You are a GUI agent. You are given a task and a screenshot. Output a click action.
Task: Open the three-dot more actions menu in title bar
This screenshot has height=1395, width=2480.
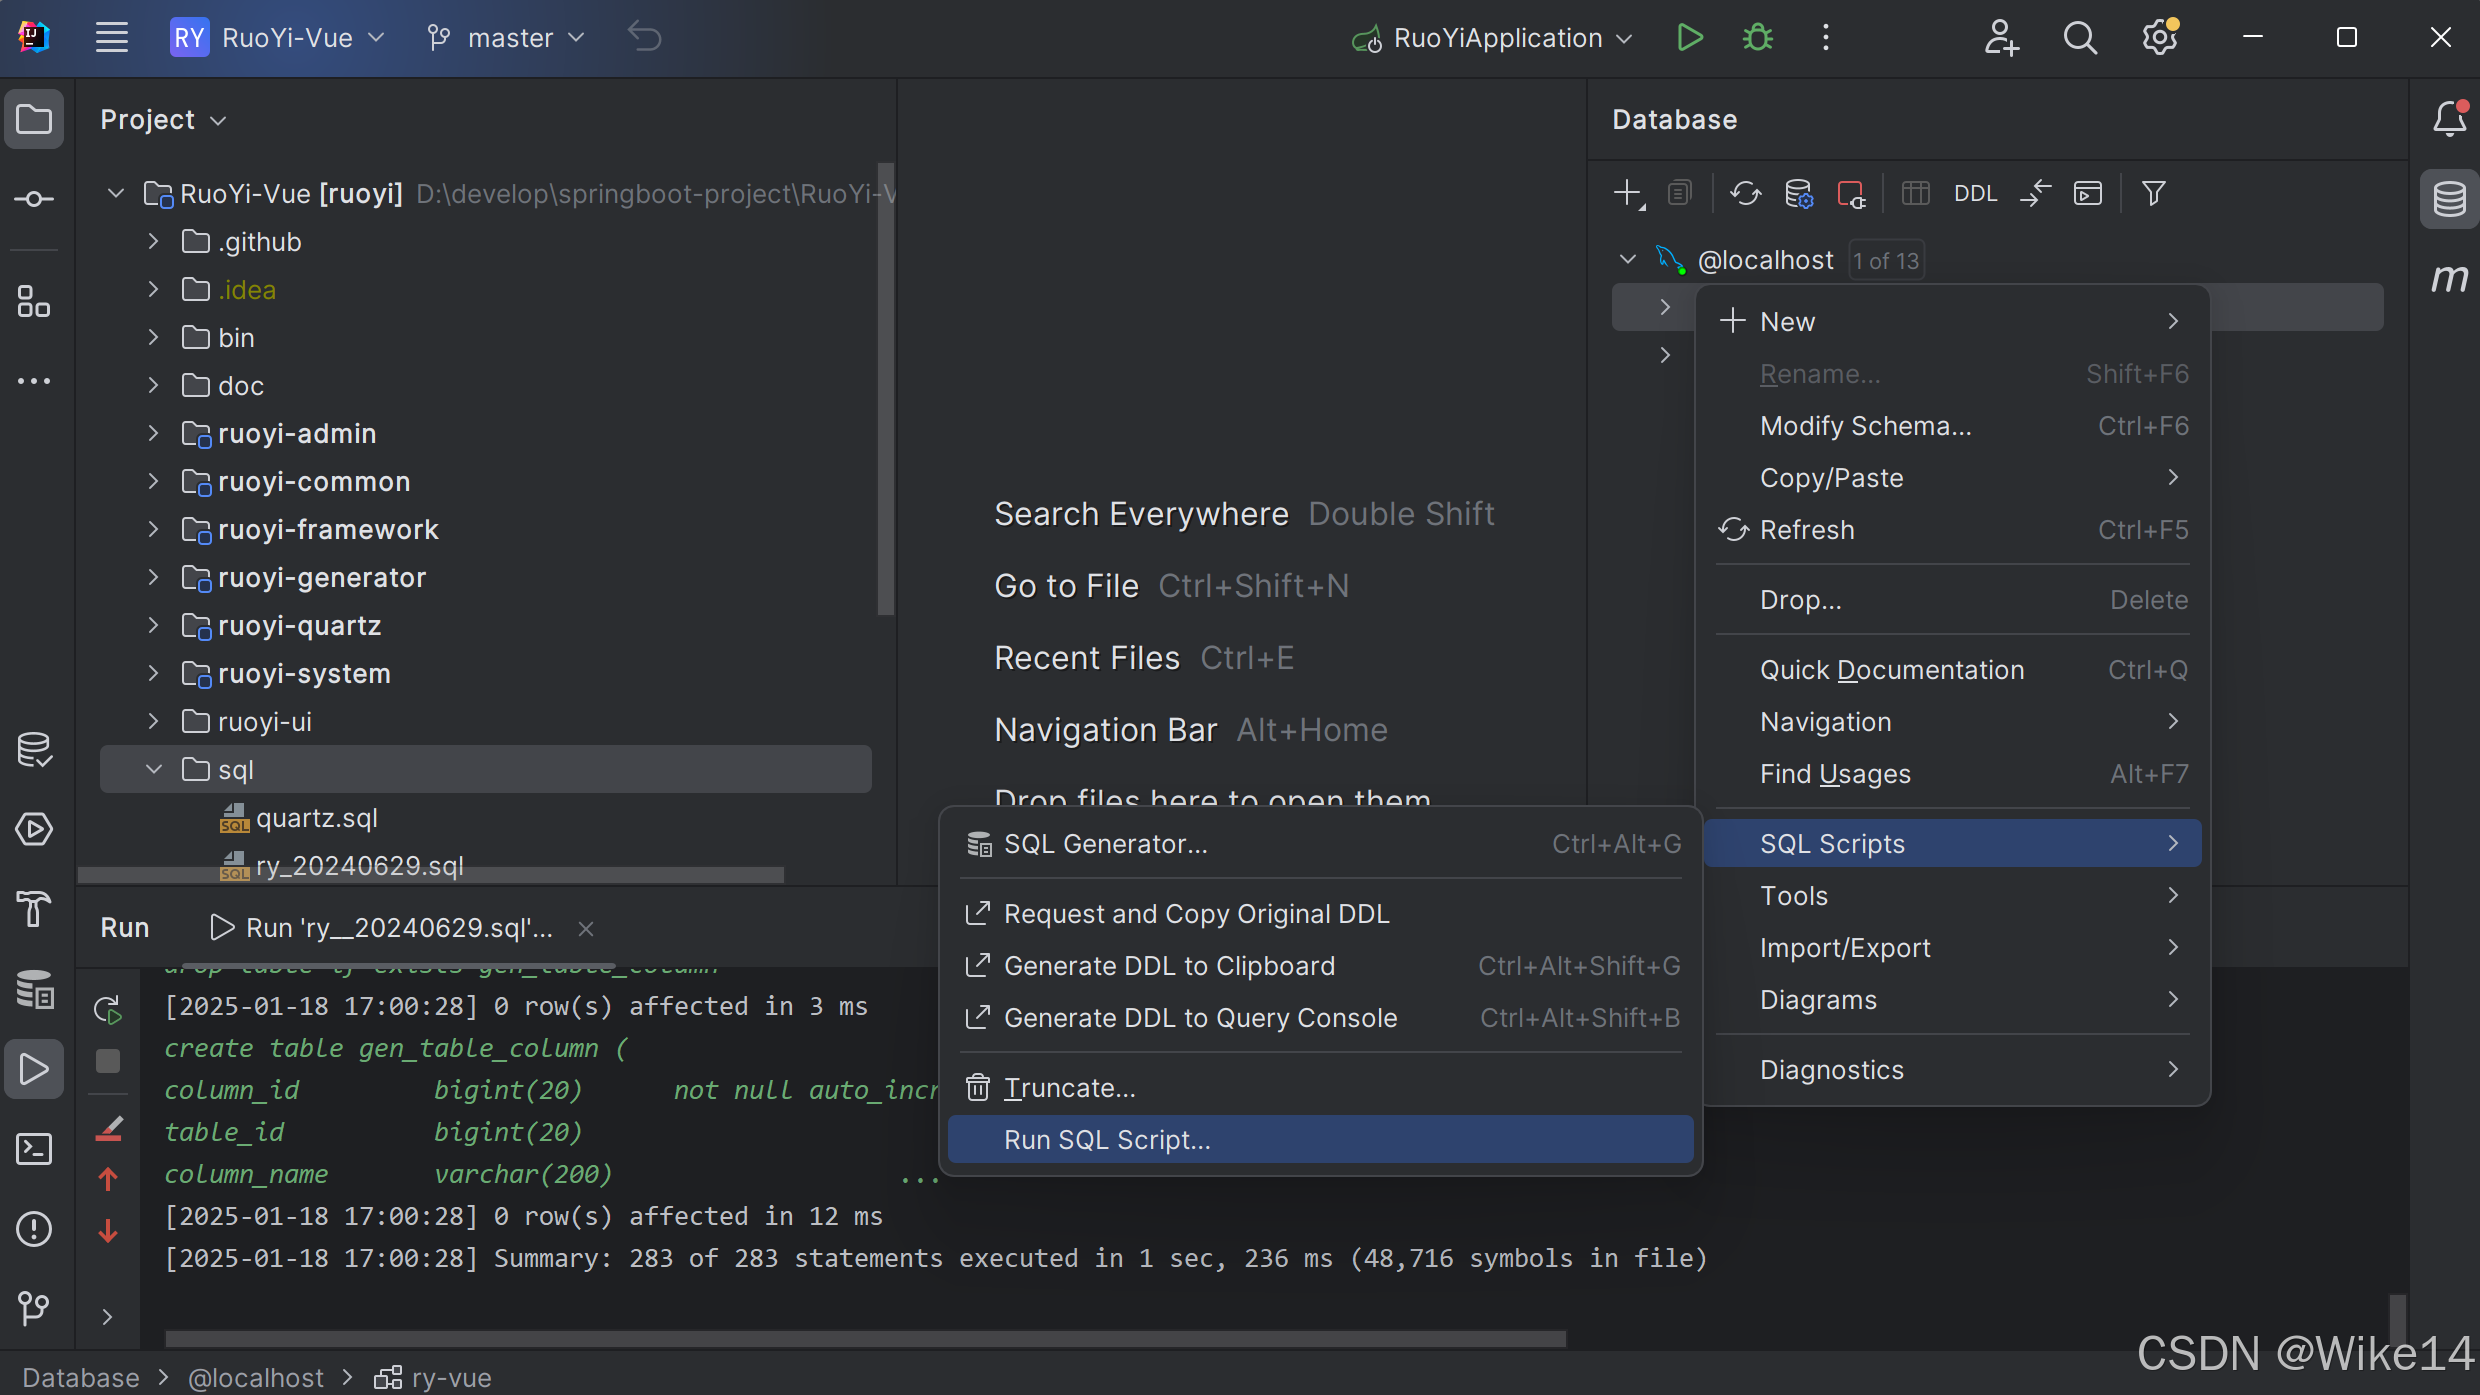[x=1826, y=38]
